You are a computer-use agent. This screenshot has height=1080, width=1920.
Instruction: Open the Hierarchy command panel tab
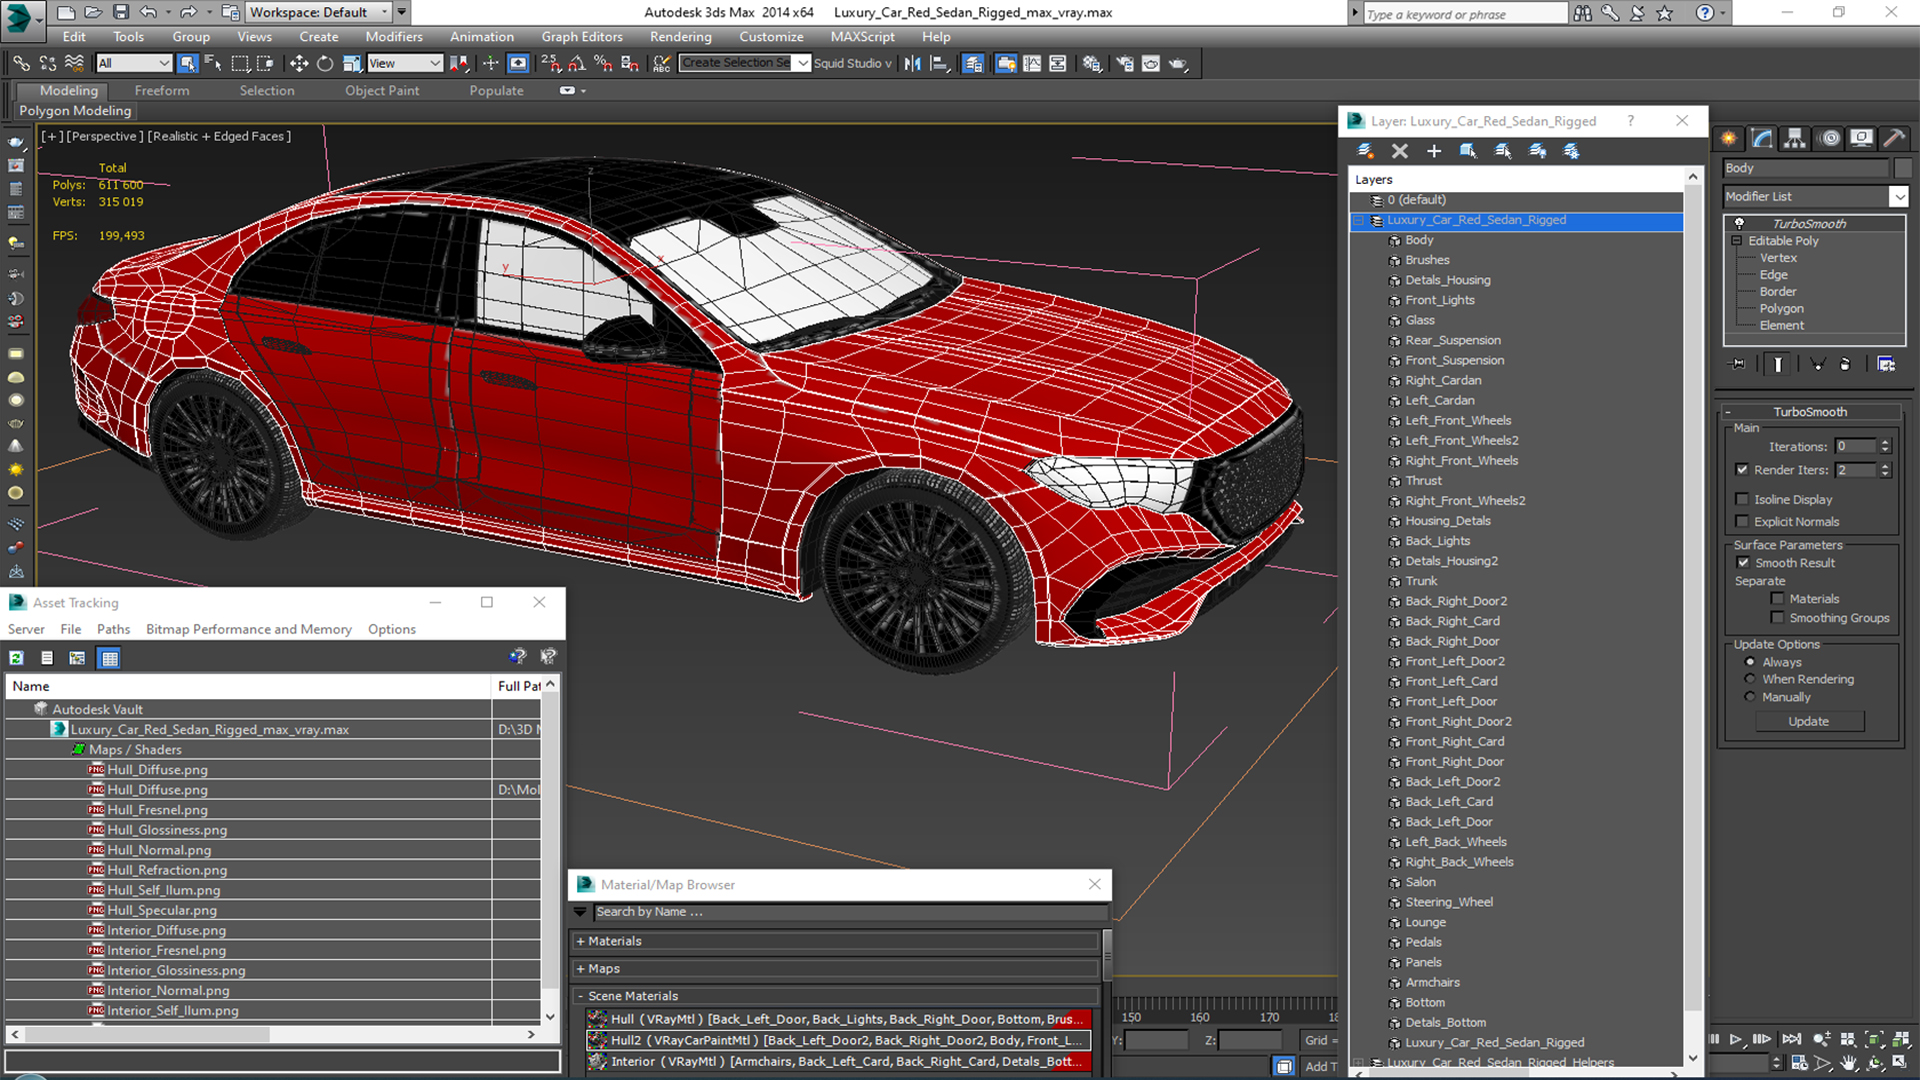coord(1795,138)
